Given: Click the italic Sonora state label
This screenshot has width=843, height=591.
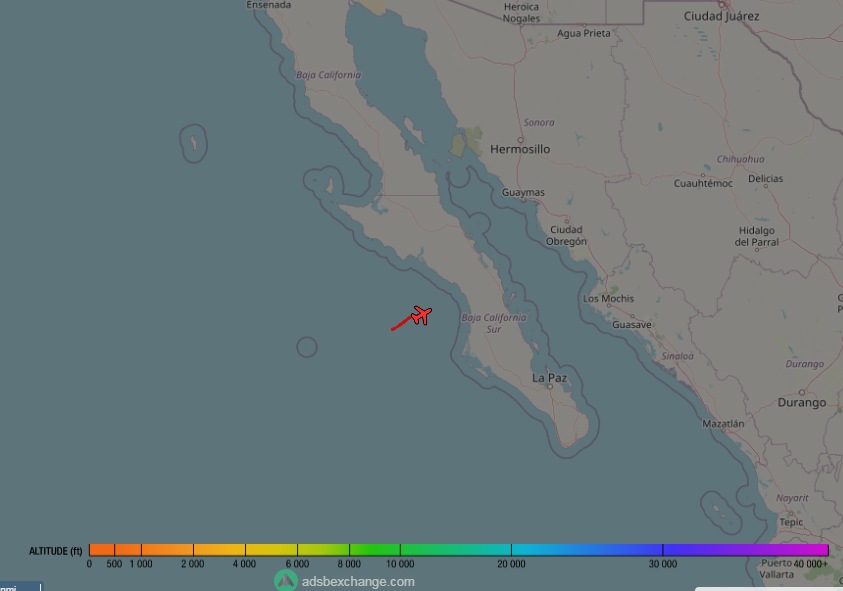Looking at the screenshot, I should (x=539, y=123).
